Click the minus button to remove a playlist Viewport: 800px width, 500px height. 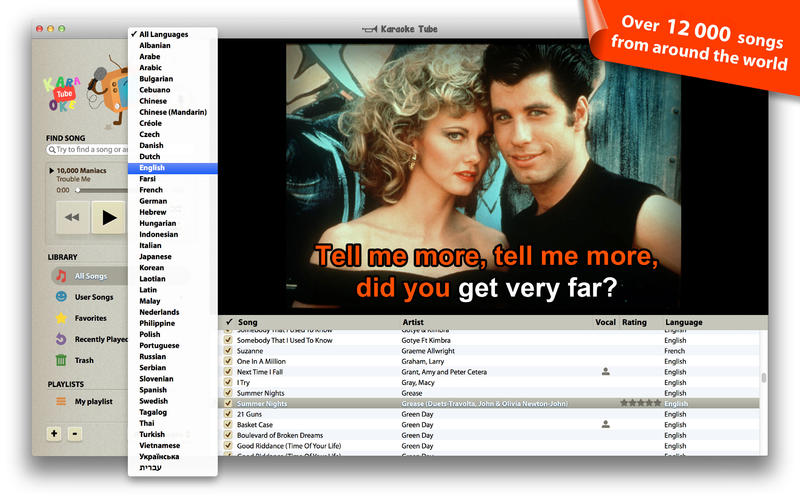pyautogui.click(x=75, y=434)
